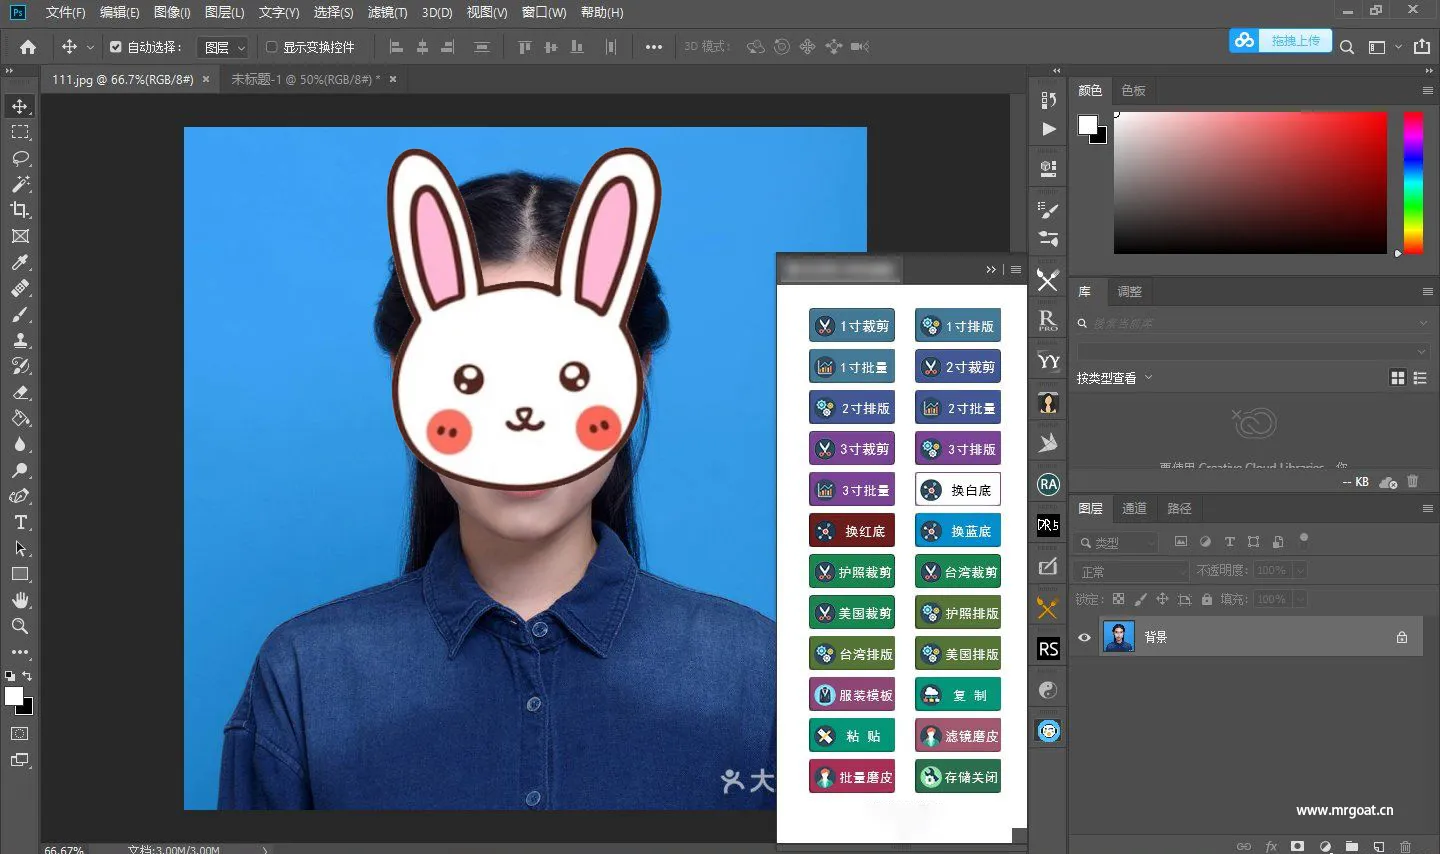
Task: Select the Crop tool
Action: point(20,210)
